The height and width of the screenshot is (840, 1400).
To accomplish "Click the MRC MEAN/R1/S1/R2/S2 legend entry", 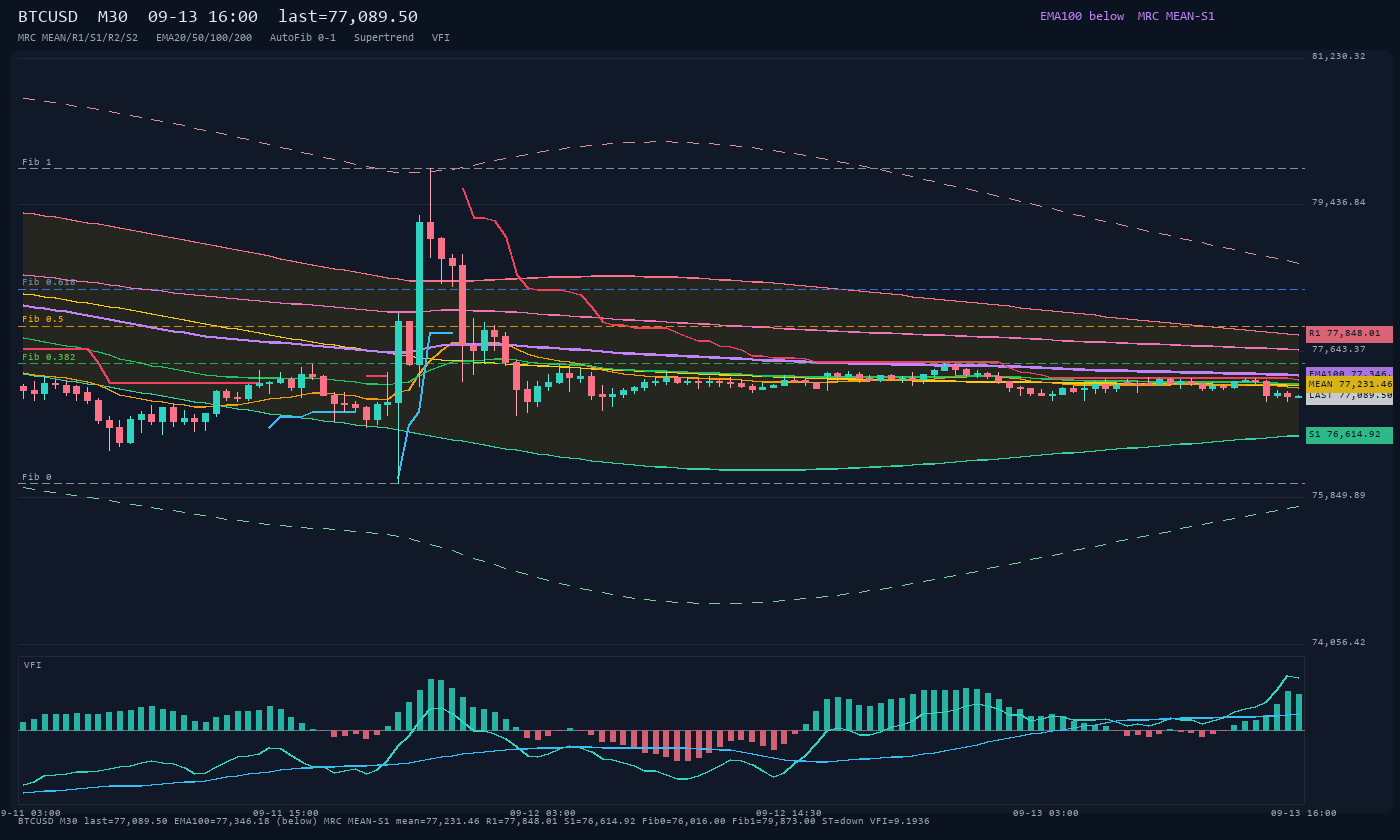I will click(x=78, y=38).
